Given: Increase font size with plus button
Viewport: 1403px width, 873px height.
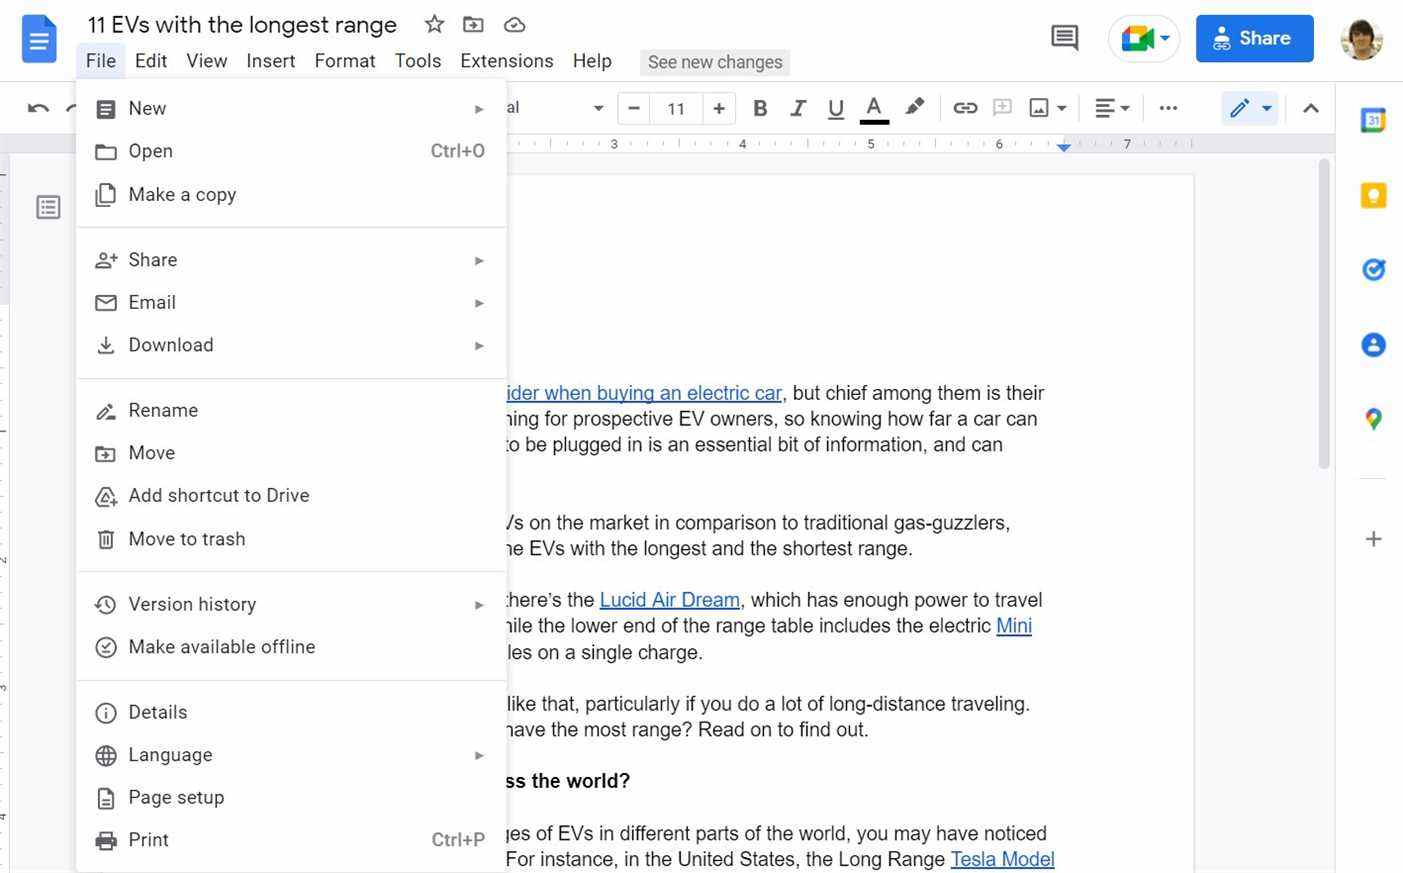Looking at the screenshot, I should tap(718, 108).
